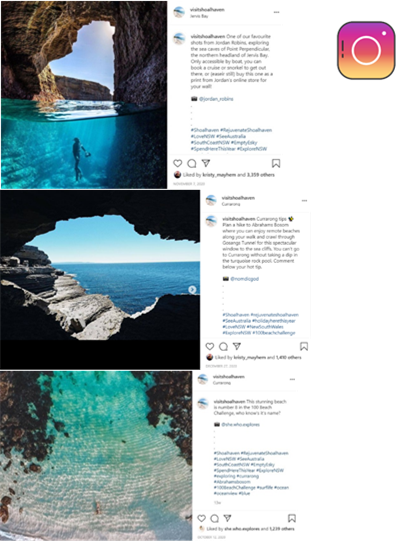Like the turquoise beach aerial post
Viewport: 417px width, 541px height.
(x=201, y=518)
